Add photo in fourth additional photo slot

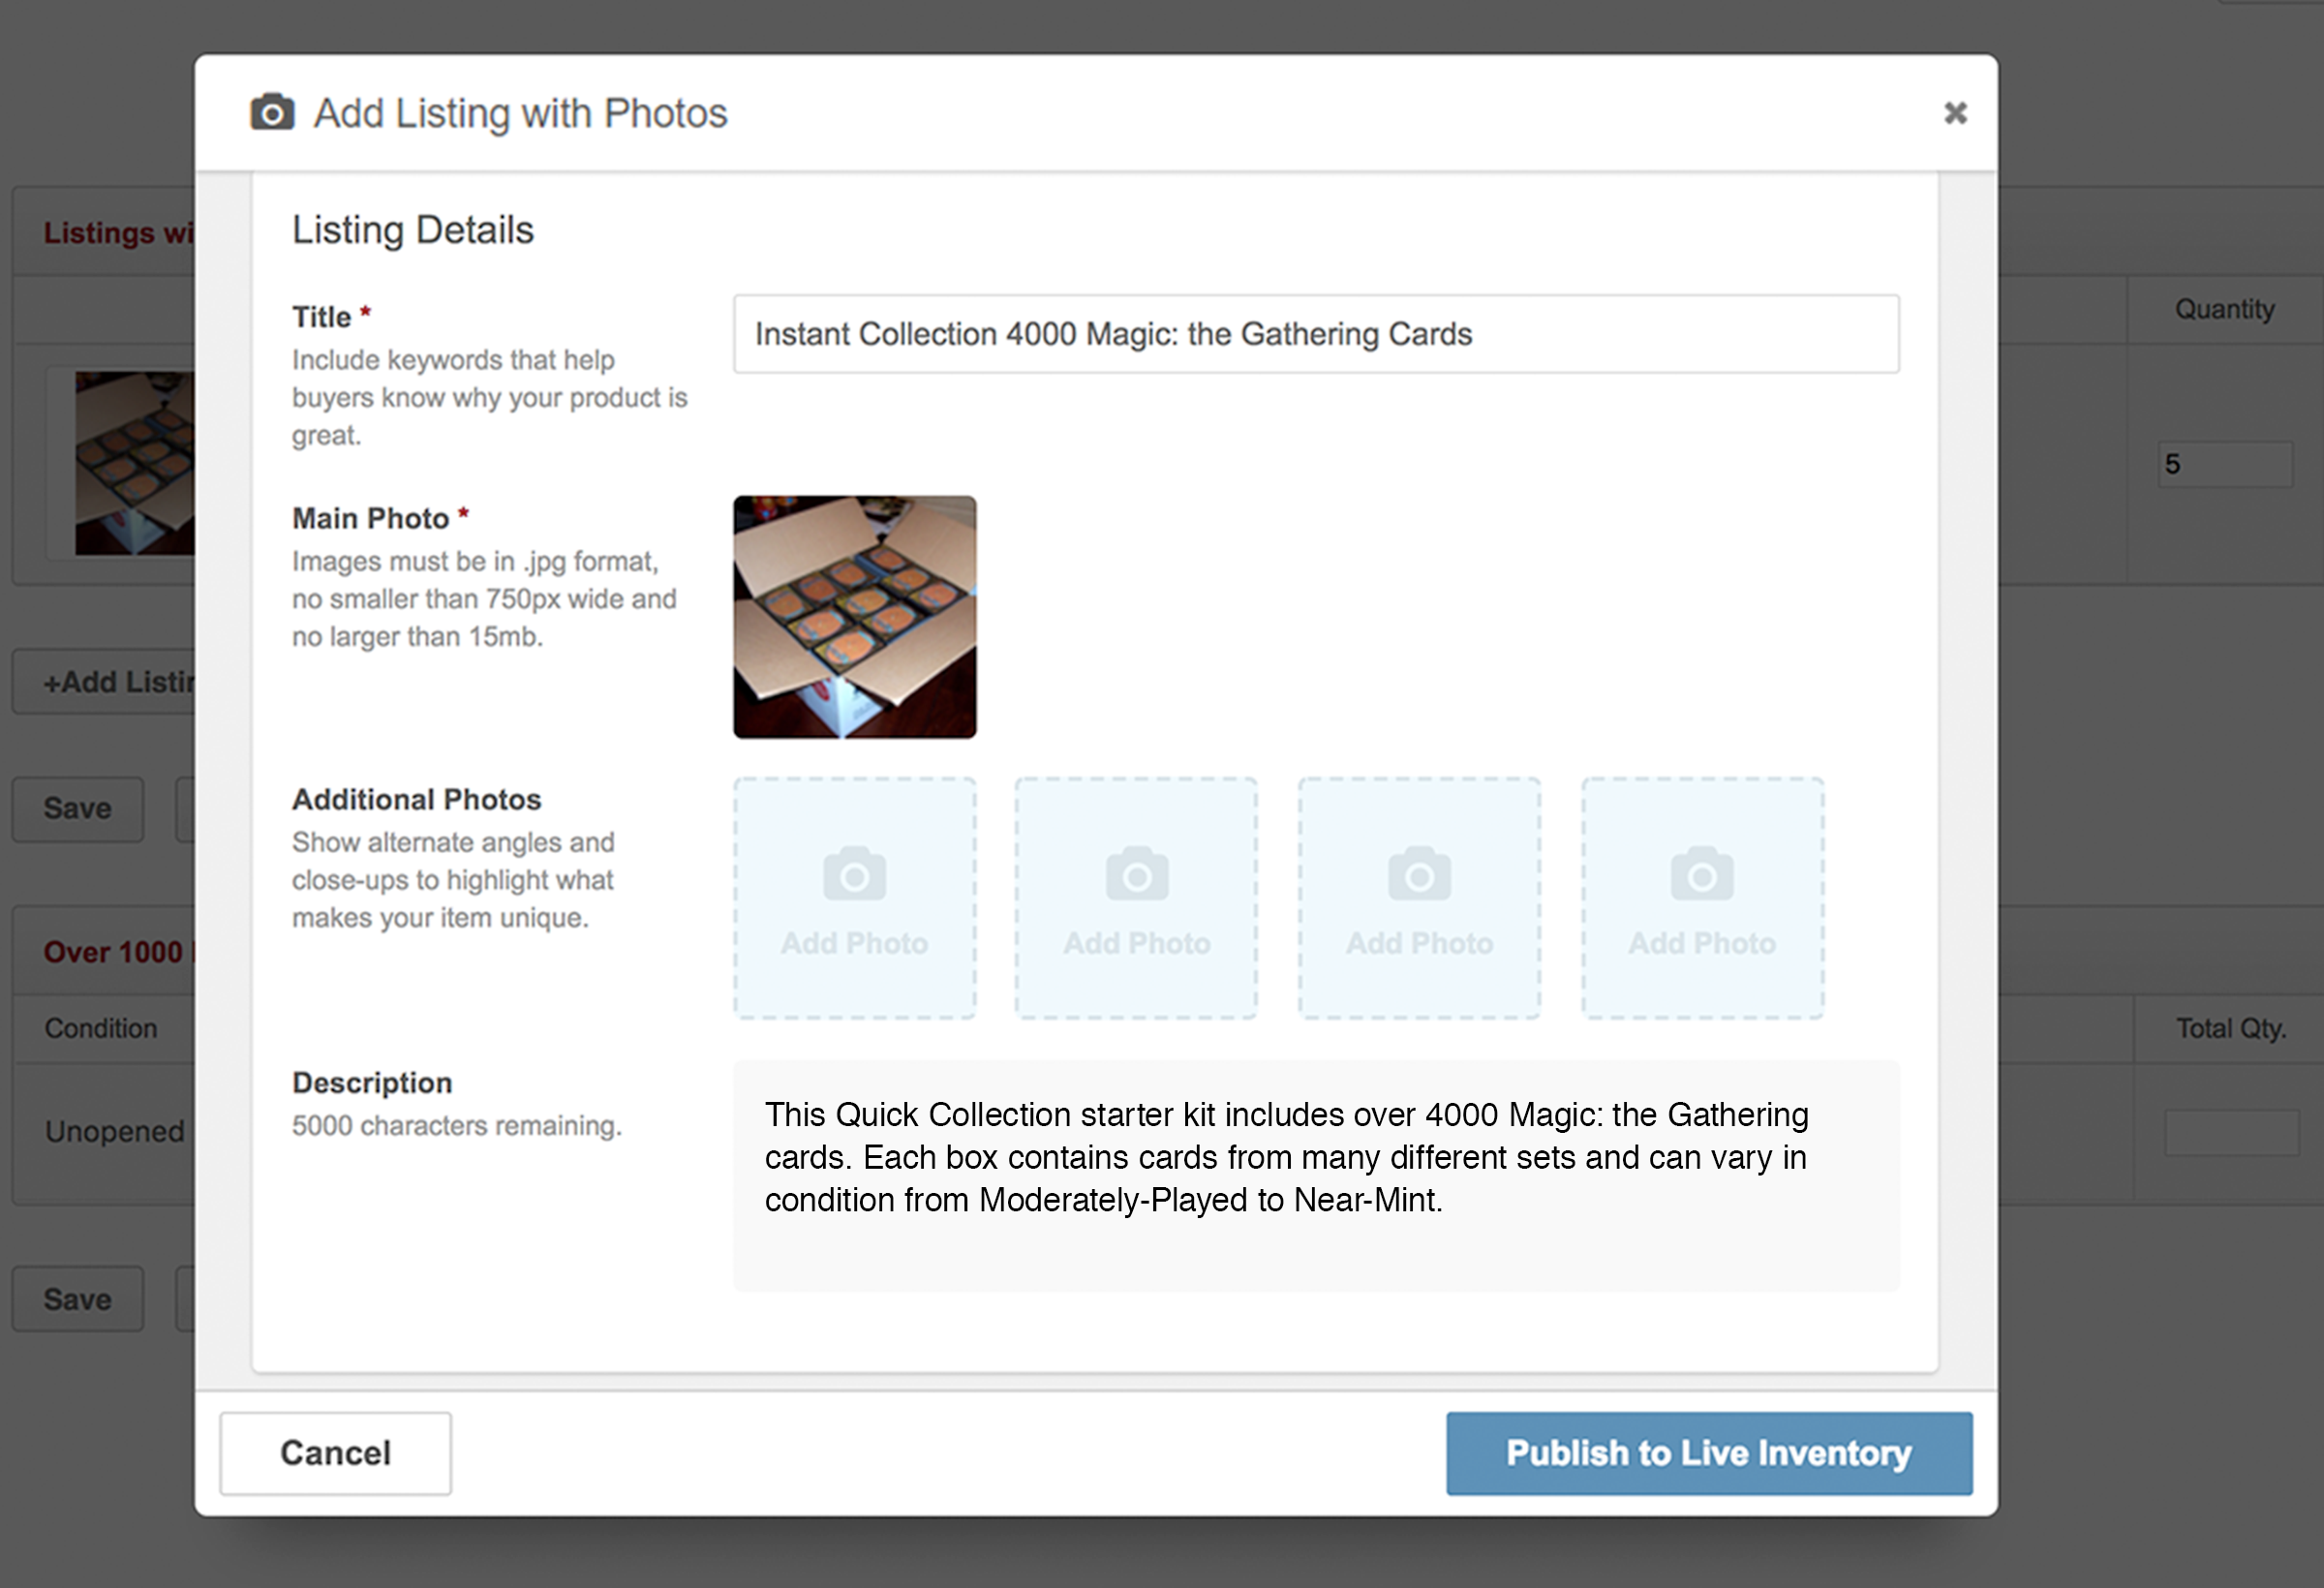coord(1702,898)
